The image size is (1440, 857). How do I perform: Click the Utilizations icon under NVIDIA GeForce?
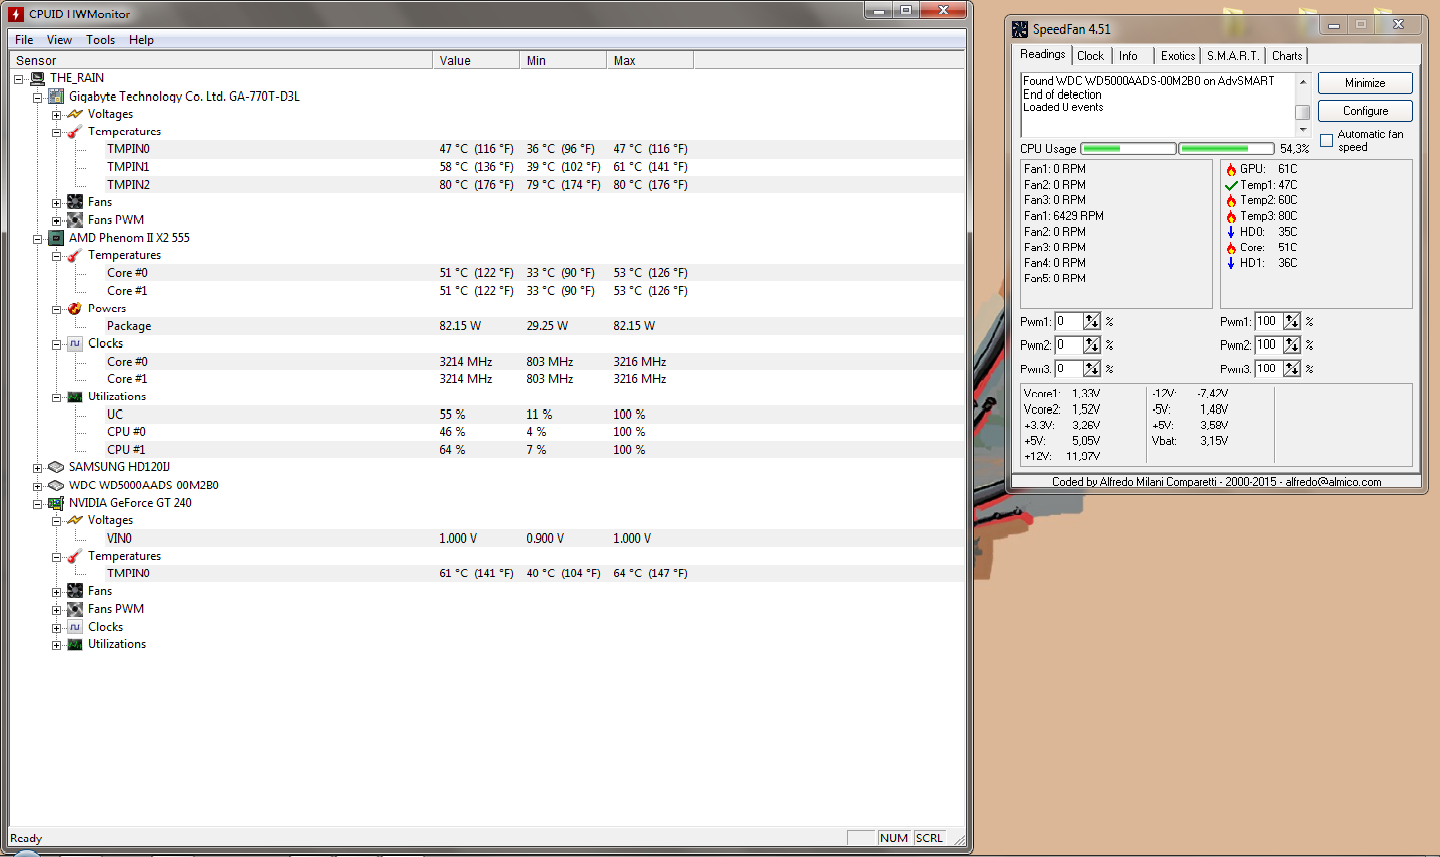click(75, 645)
